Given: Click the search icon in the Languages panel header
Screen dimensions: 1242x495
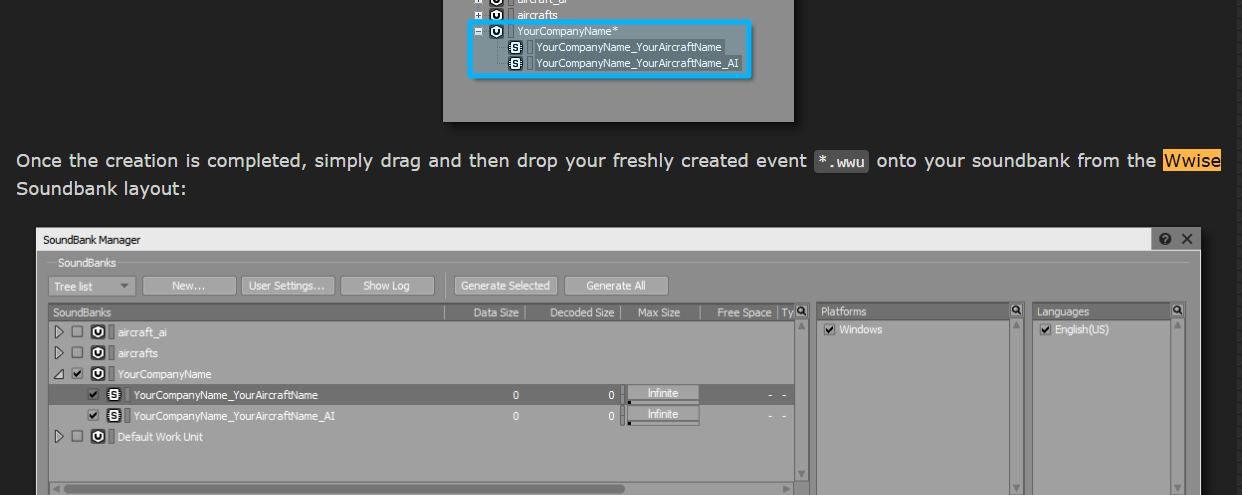Looking at the screenshot, I should (x=1177, y=311).
